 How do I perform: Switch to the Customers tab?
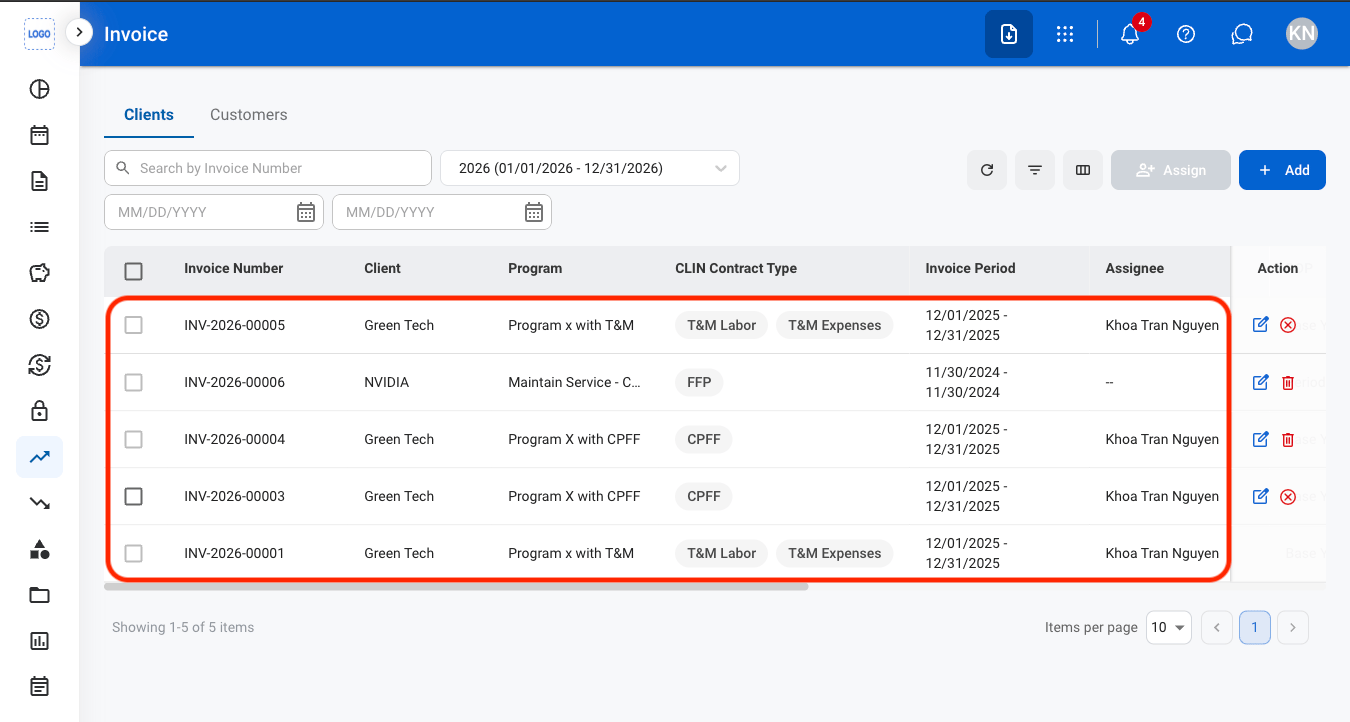[249, 115]
